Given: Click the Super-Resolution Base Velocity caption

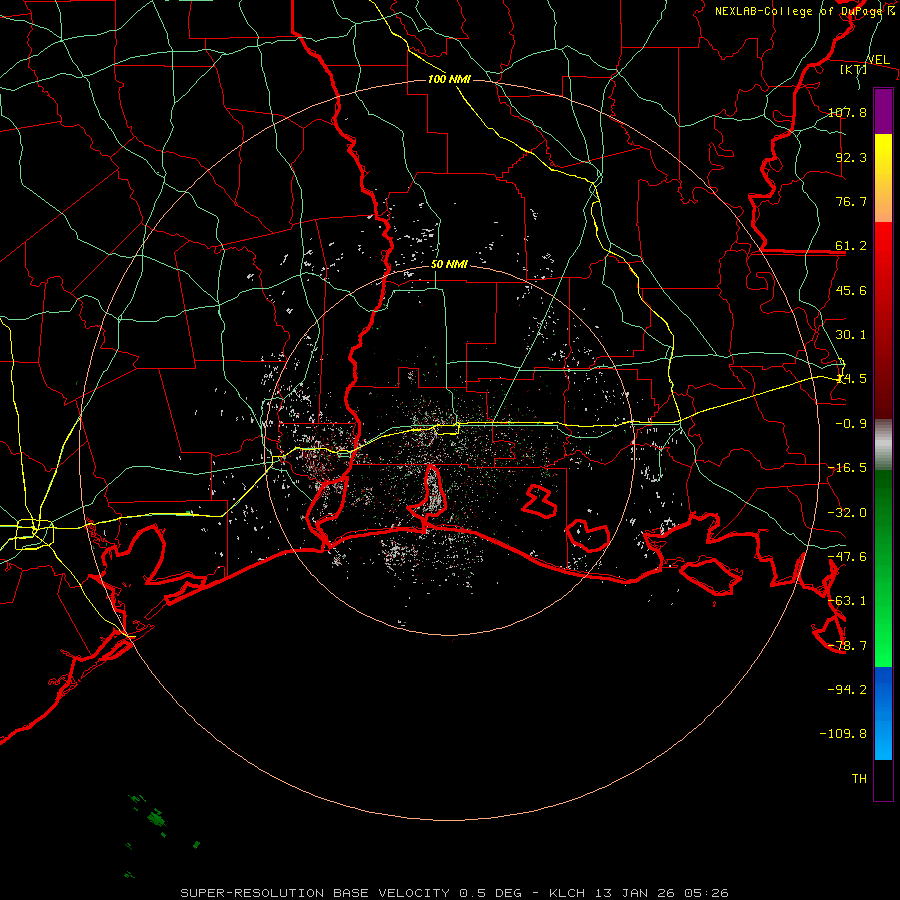Looking at the screenshot, I should pos(454,893).
